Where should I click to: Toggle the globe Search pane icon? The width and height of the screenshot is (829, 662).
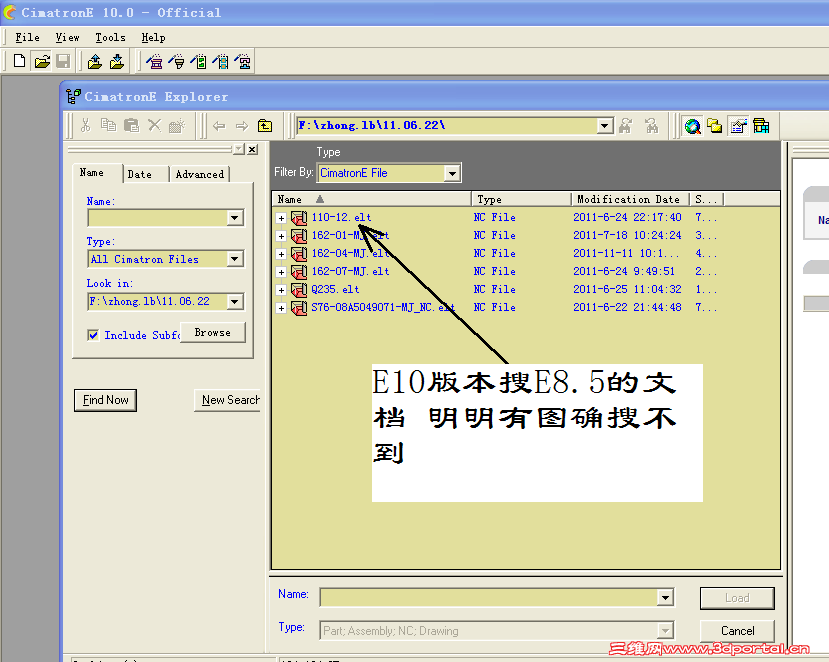(692, 126)
